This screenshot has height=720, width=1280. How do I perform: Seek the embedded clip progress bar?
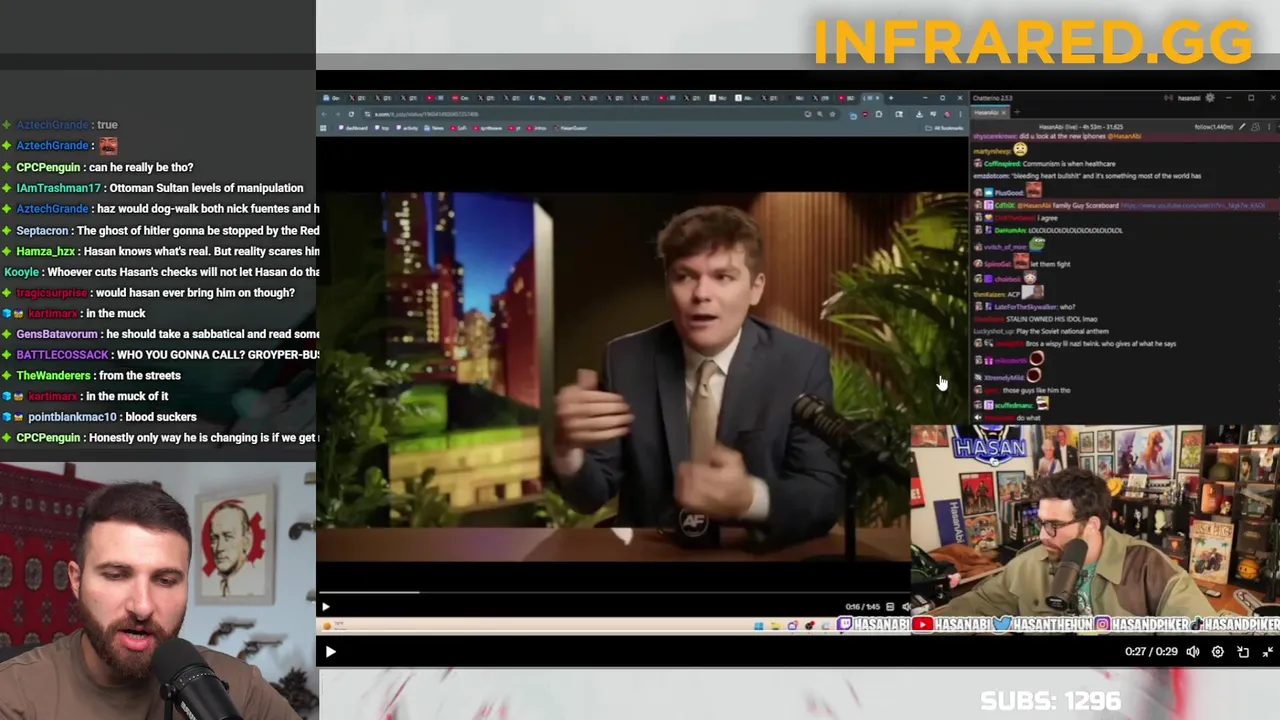[x=613, y=592]
